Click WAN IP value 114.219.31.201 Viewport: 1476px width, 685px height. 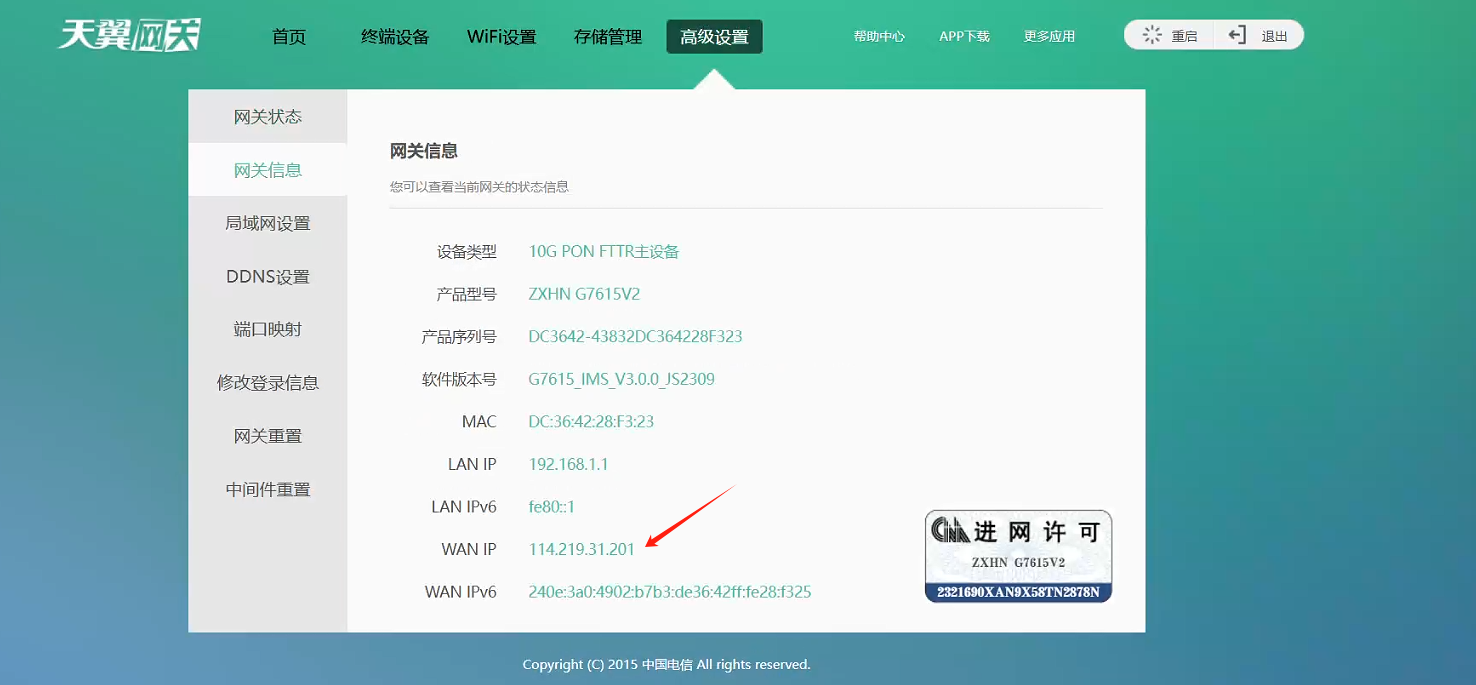pyautogui.click(x=581, y=549)
